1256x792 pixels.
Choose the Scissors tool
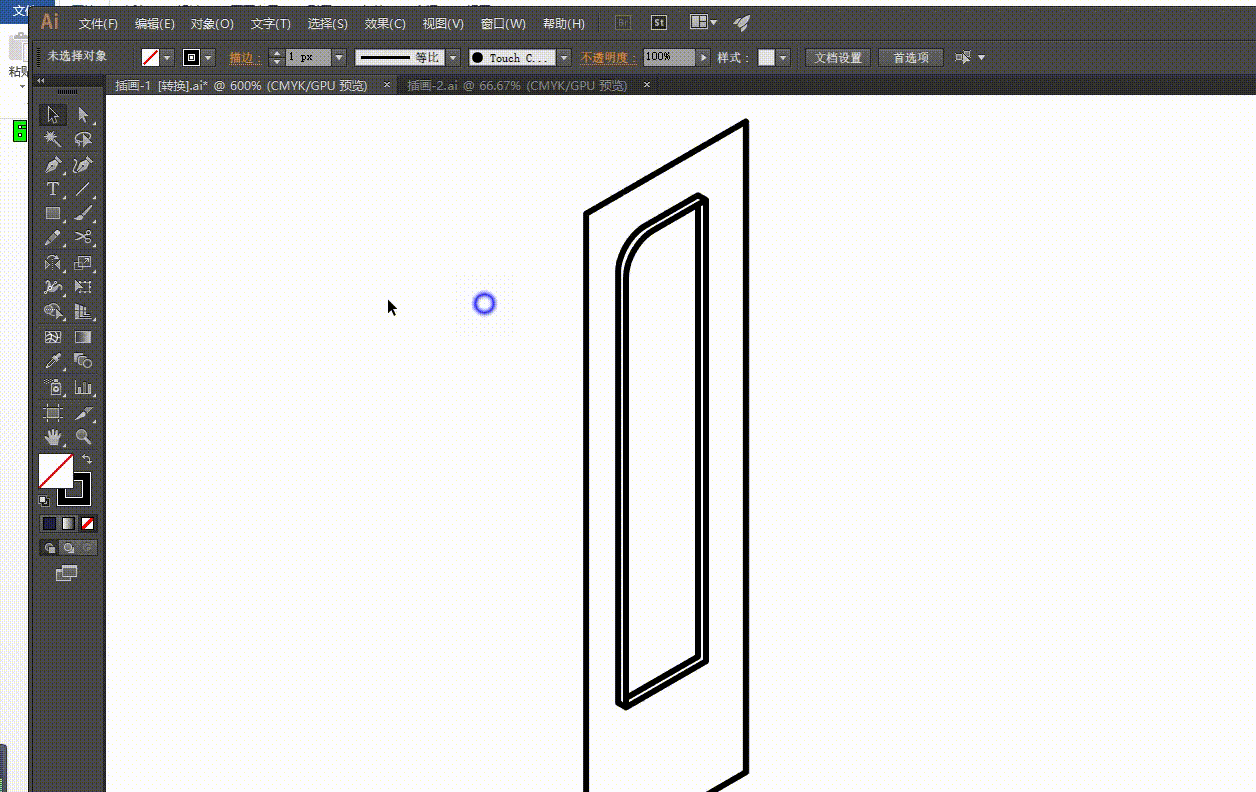tap(83, 238)
